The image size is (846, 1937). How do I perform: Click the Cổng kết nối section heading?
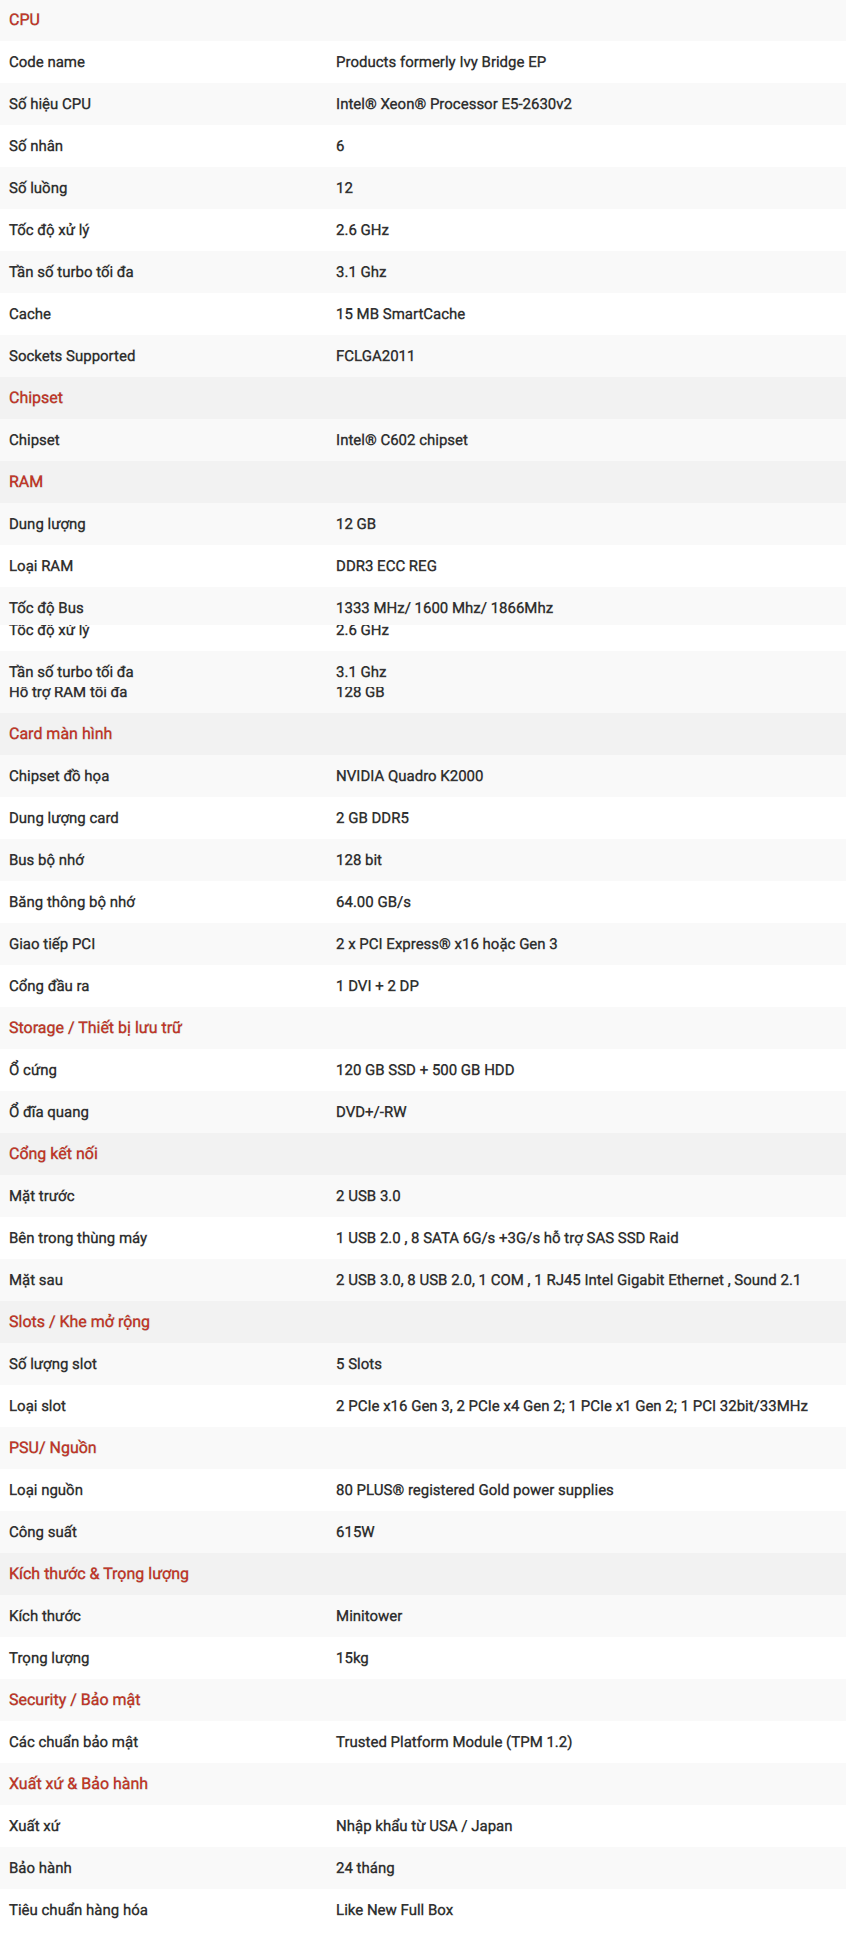point(53,1154)
